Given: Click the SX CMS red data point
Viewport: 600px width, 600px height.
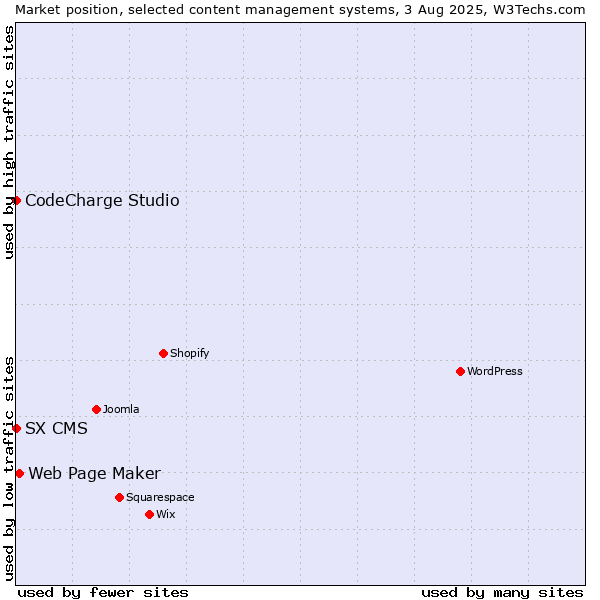Looking at the screenshot, I should (16, 428).
